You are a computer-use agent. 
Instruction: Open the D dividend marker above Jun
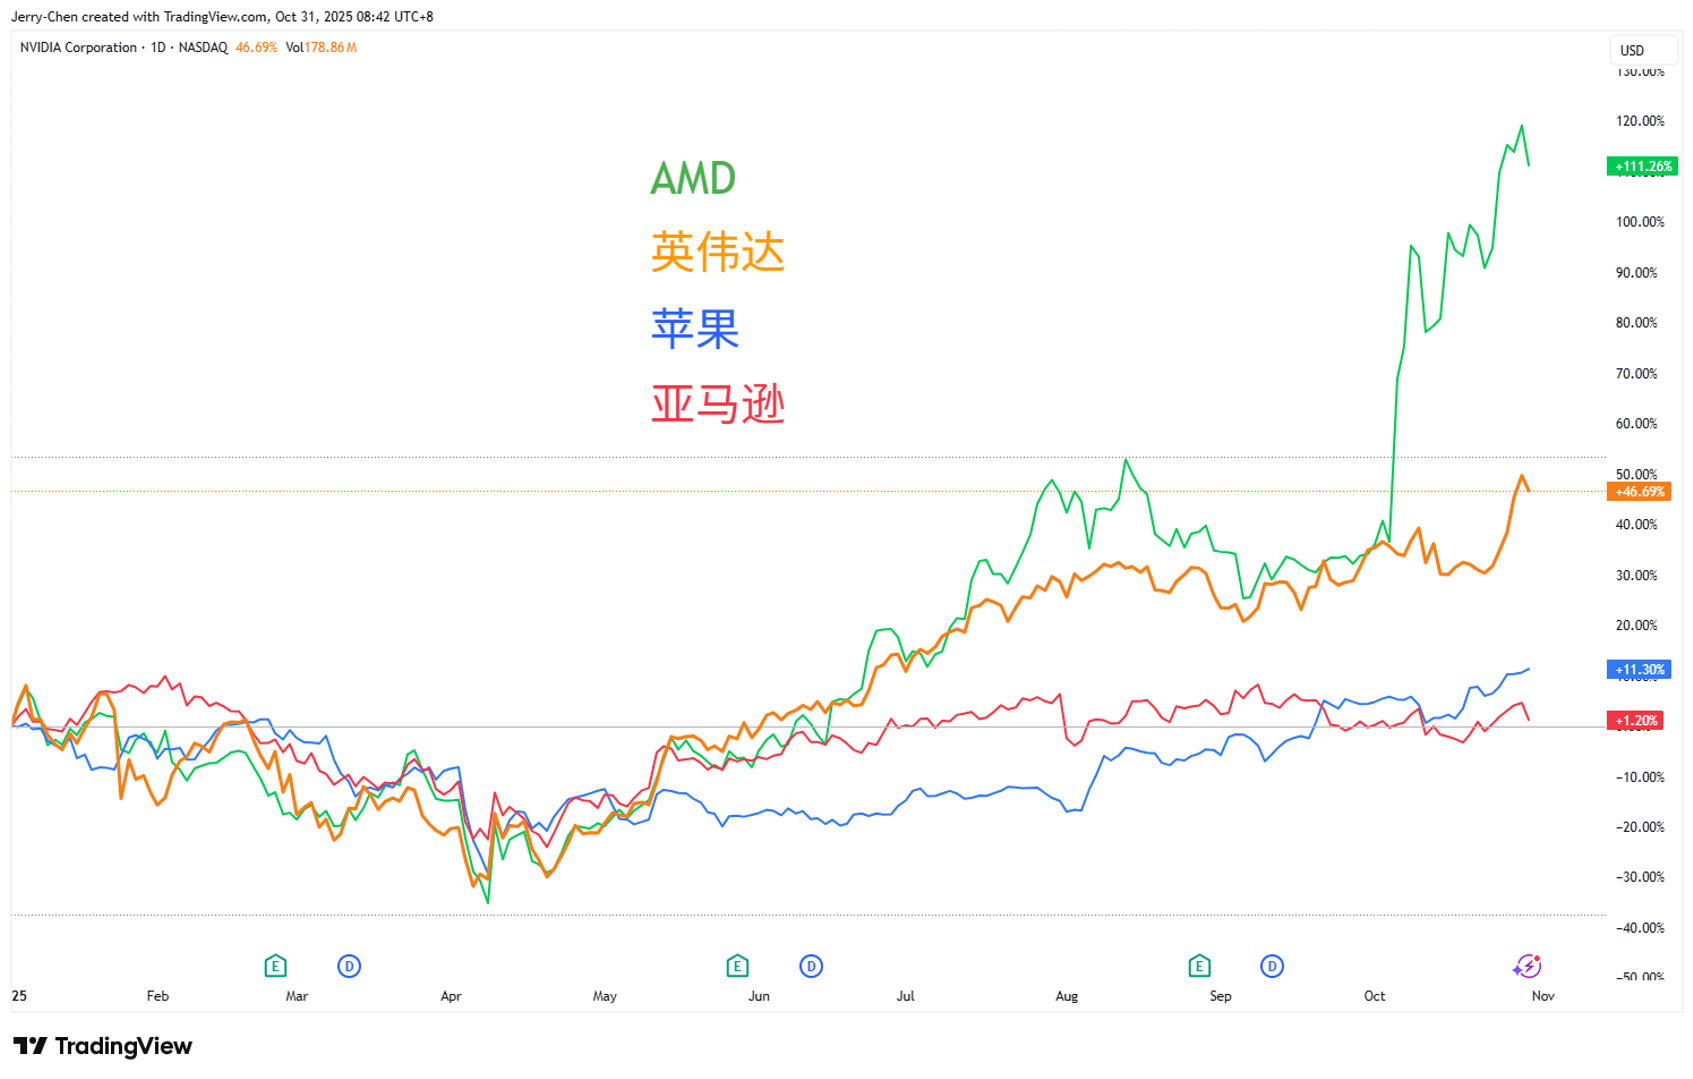click(x=811, y=966)
